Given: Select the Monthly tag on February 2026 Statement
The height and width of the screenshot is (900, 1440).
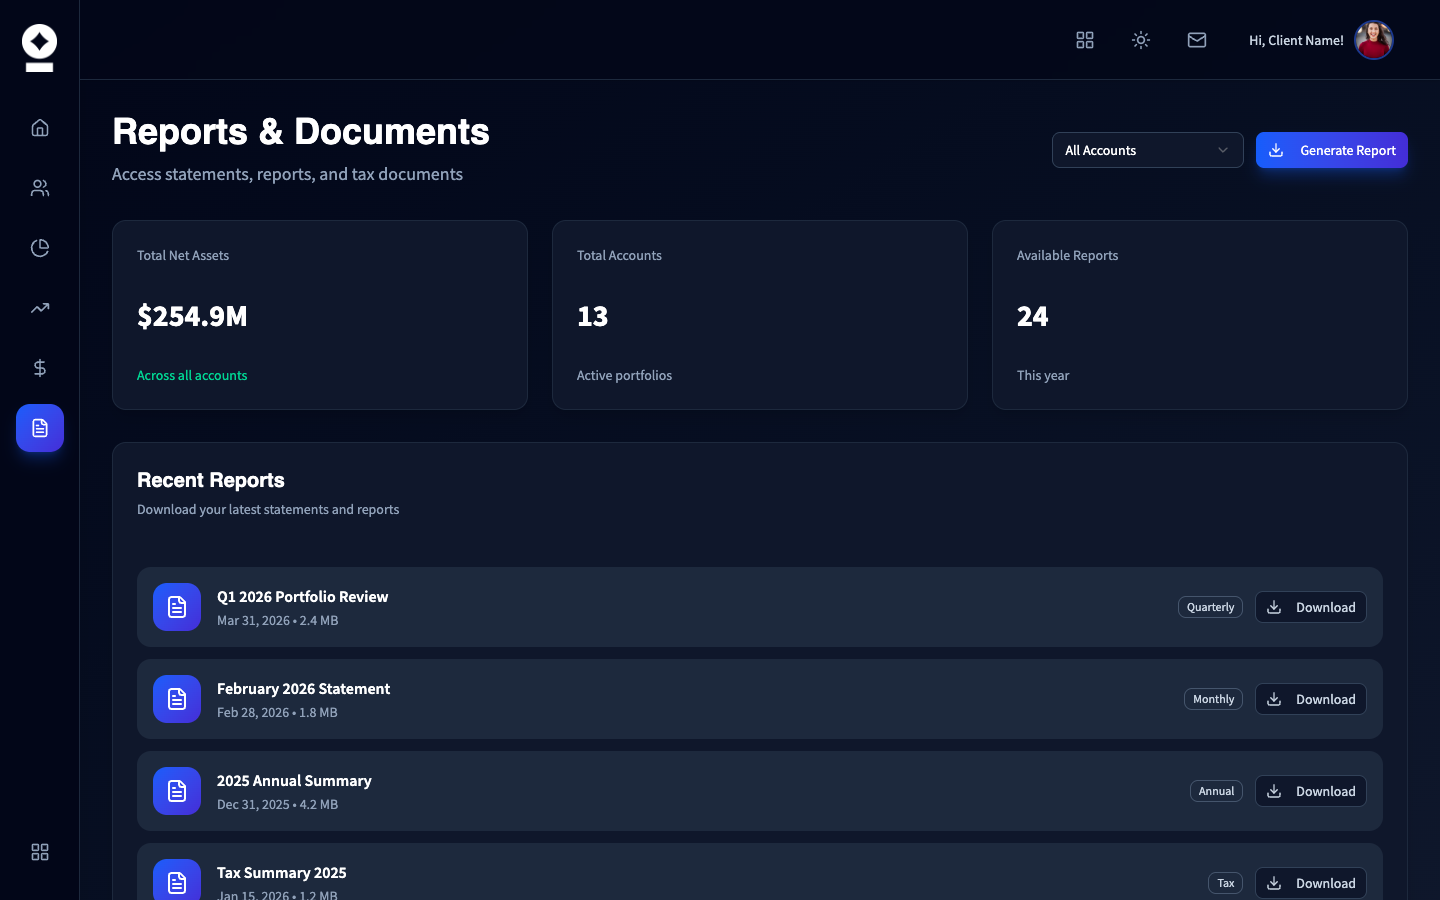Looking at the screenshot, I should 1213,699.
